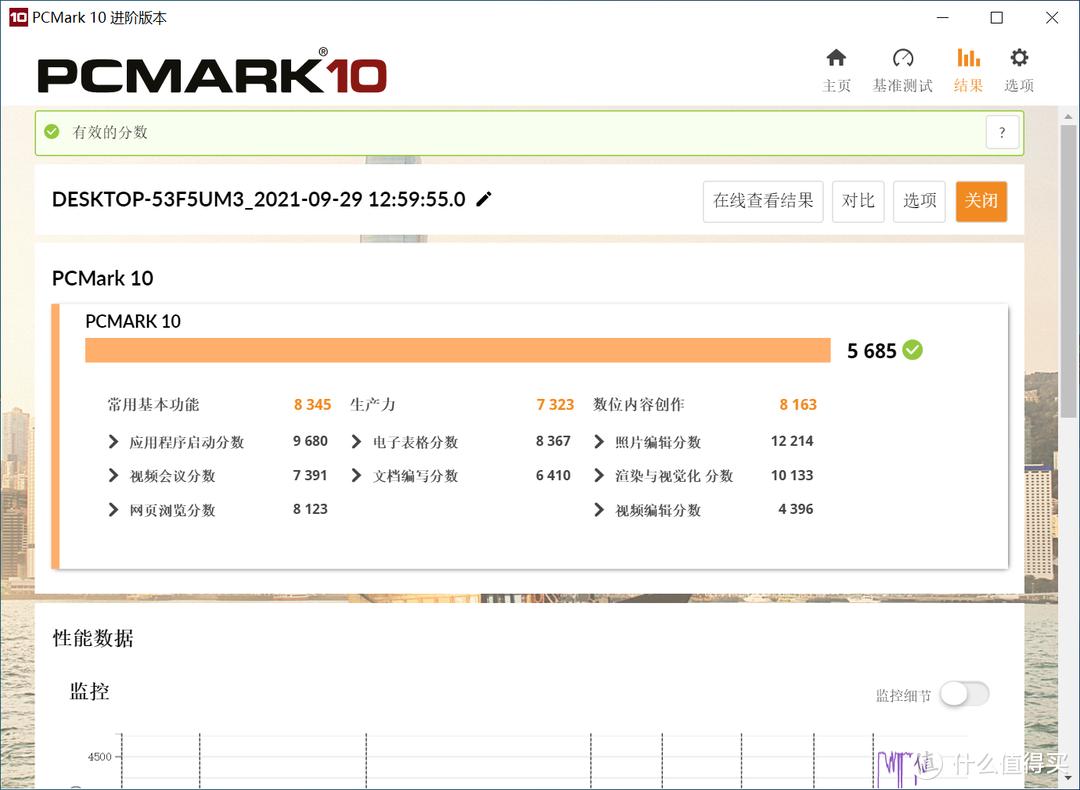Open the 选项 settings gear icon

(1019, 60)
